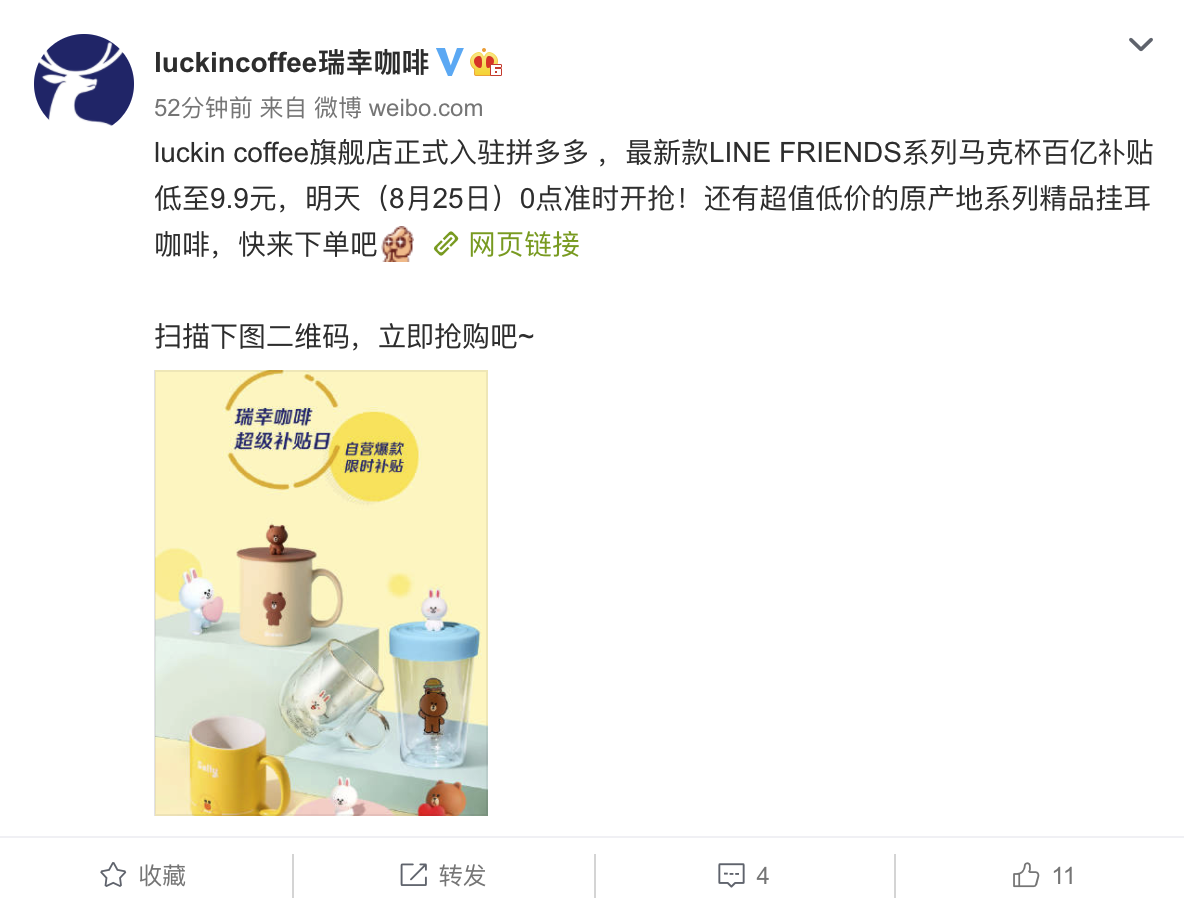
Task: Click the like count 11
Action: pos(1063,876)
